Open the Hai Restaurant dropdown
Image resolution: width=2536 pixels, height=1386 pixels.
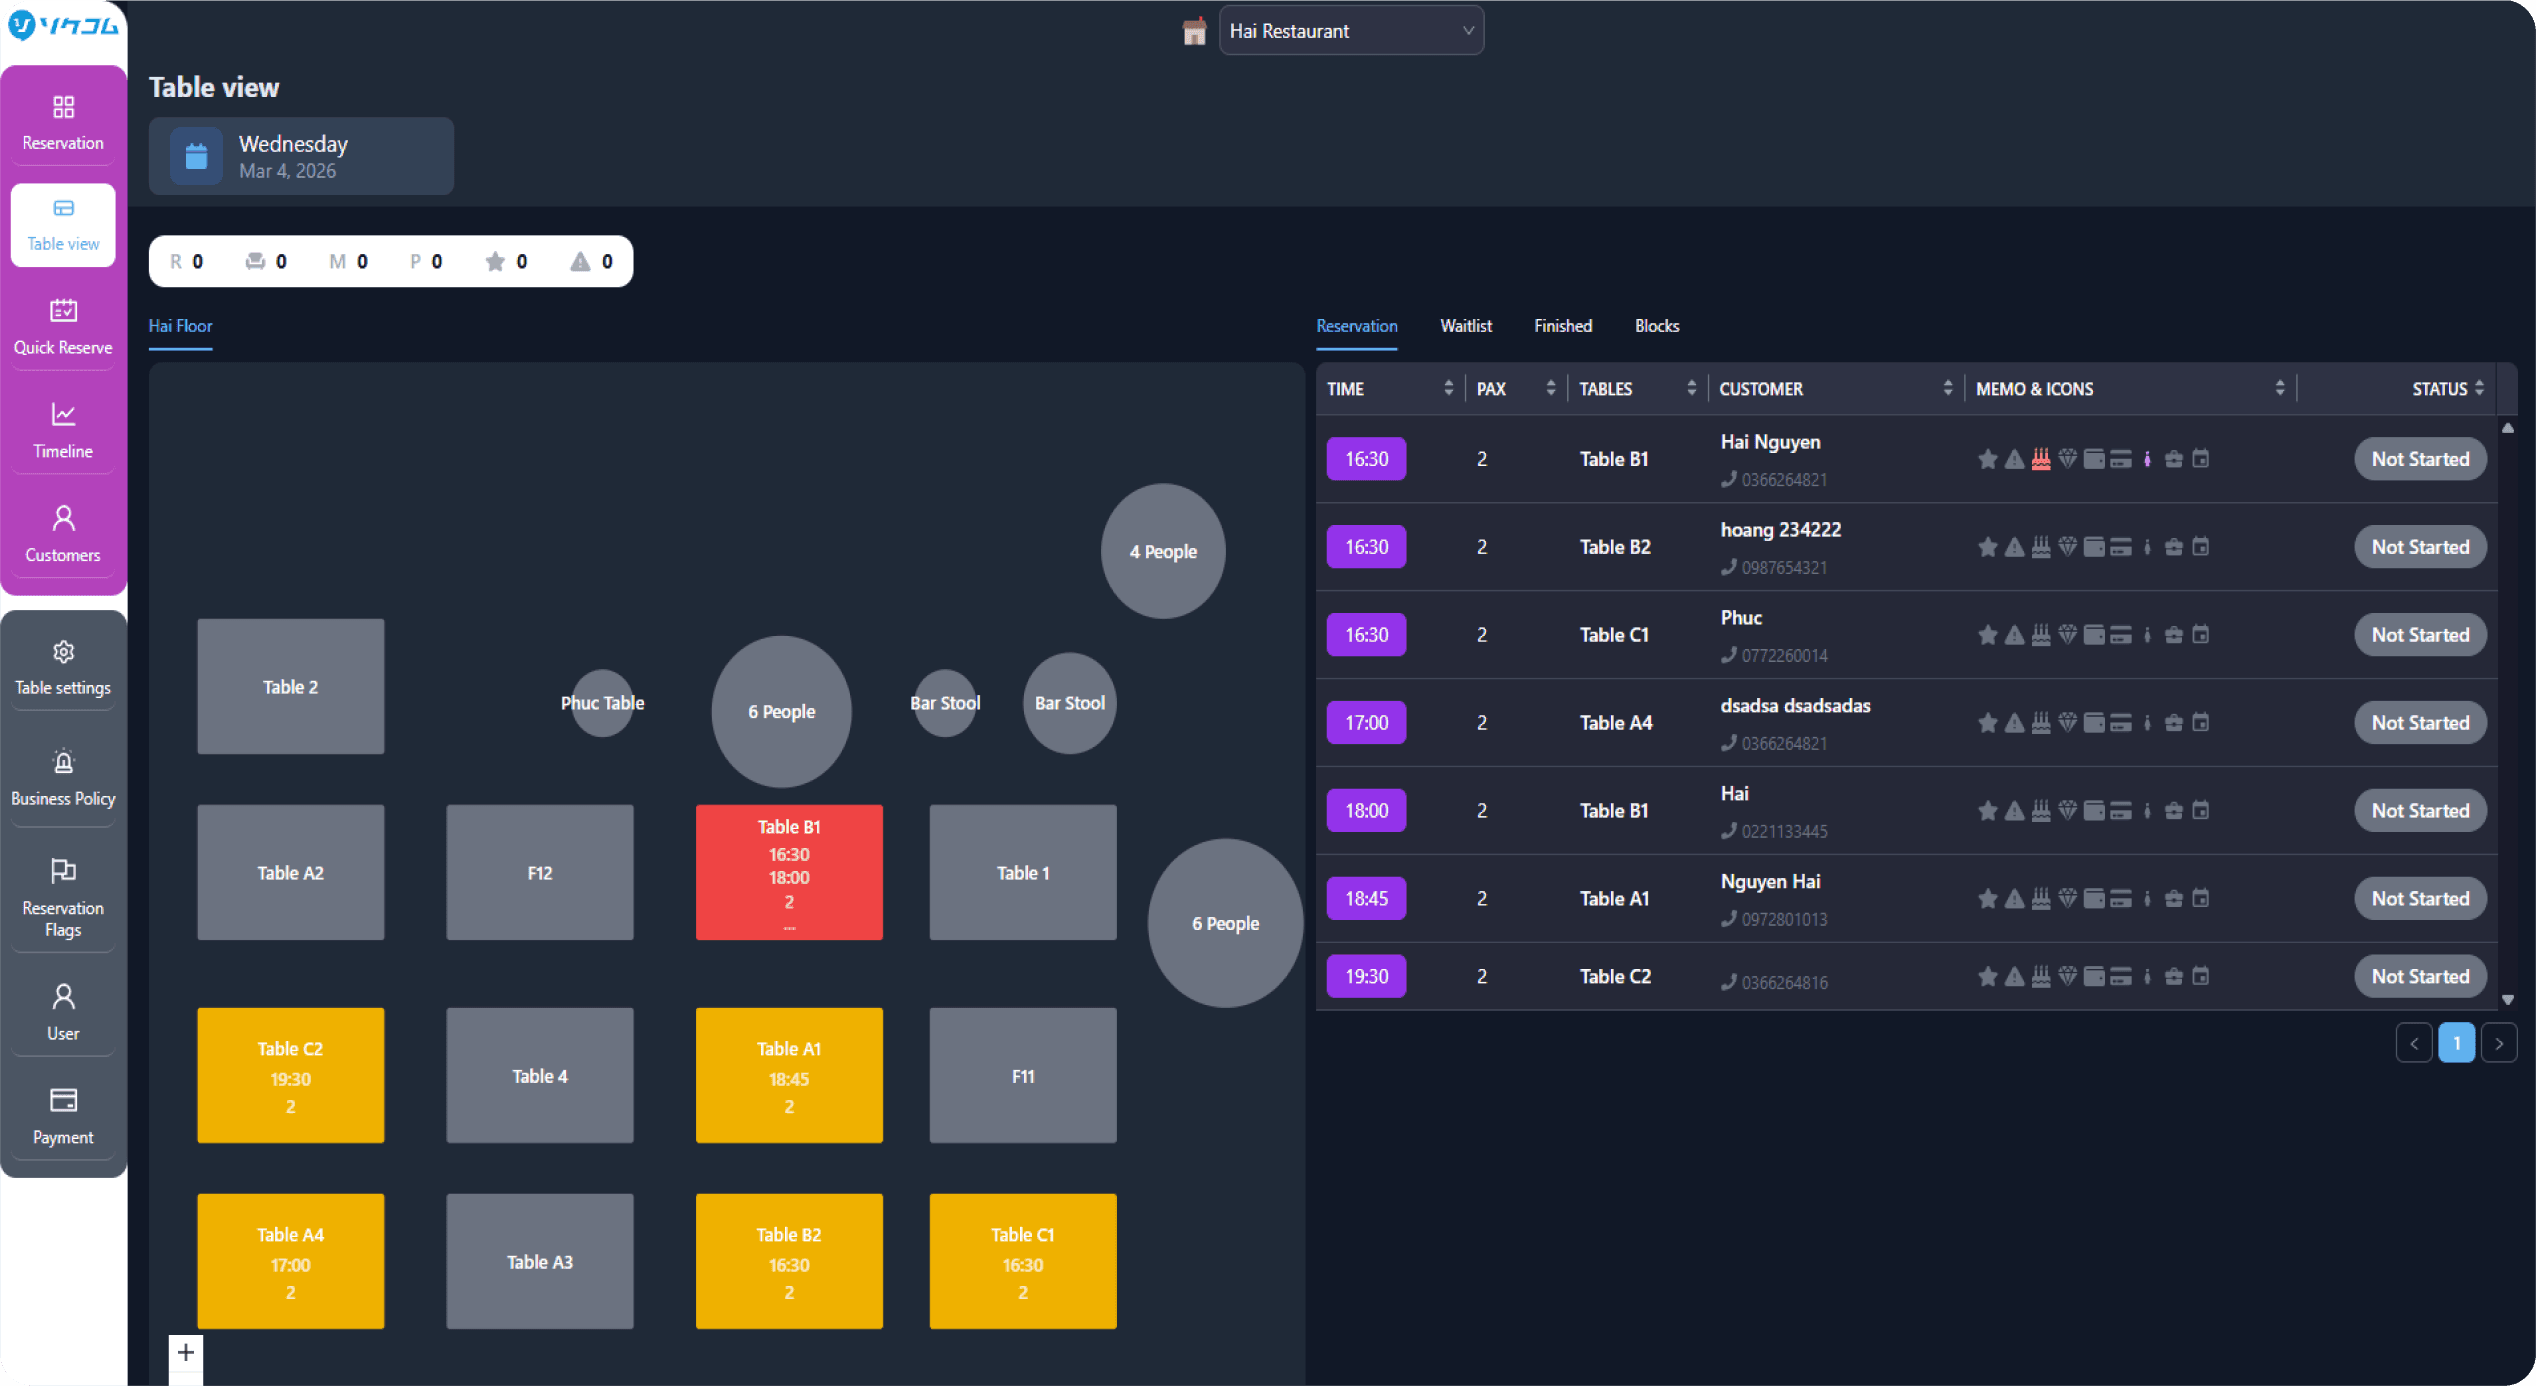pos(1351,30)
